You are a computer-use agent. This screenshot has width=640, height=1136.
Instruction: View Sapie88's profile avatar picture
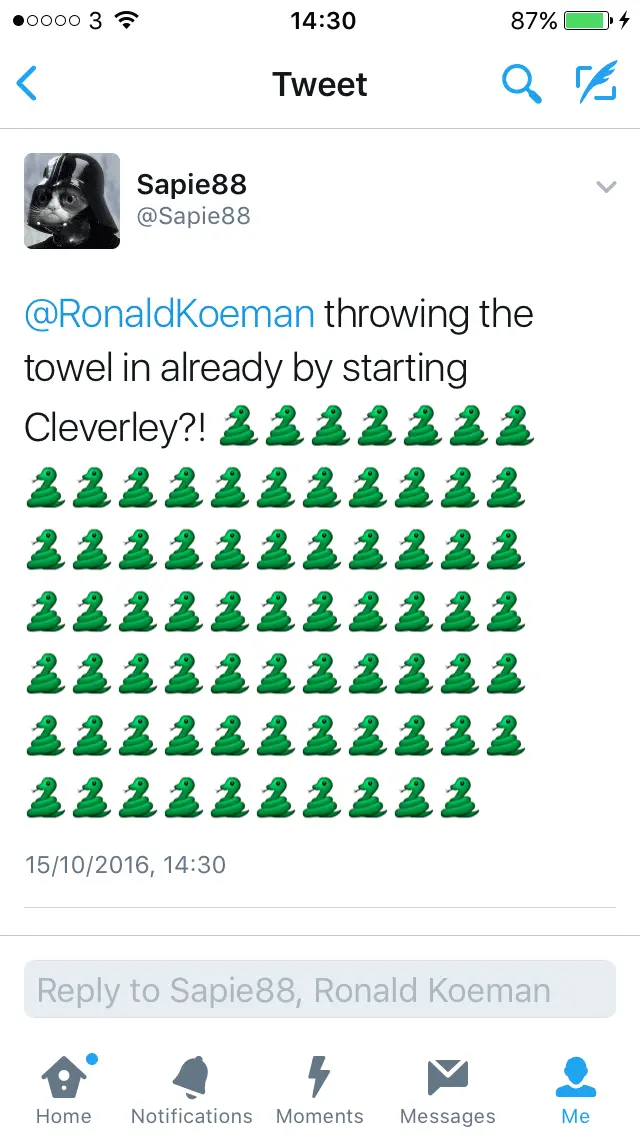[x=72, y=200]
